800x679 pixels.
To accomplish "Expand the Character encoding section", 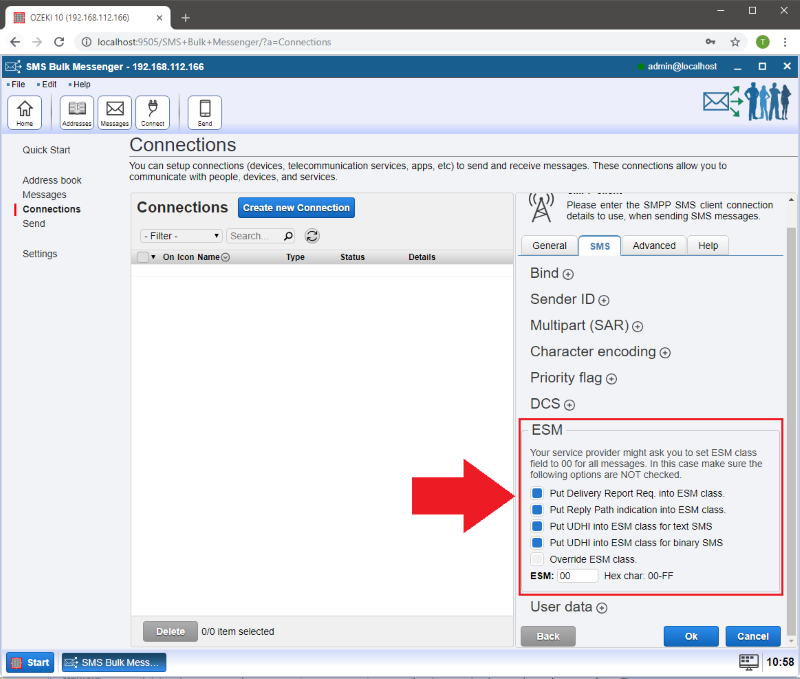I will tap(665, 353).
